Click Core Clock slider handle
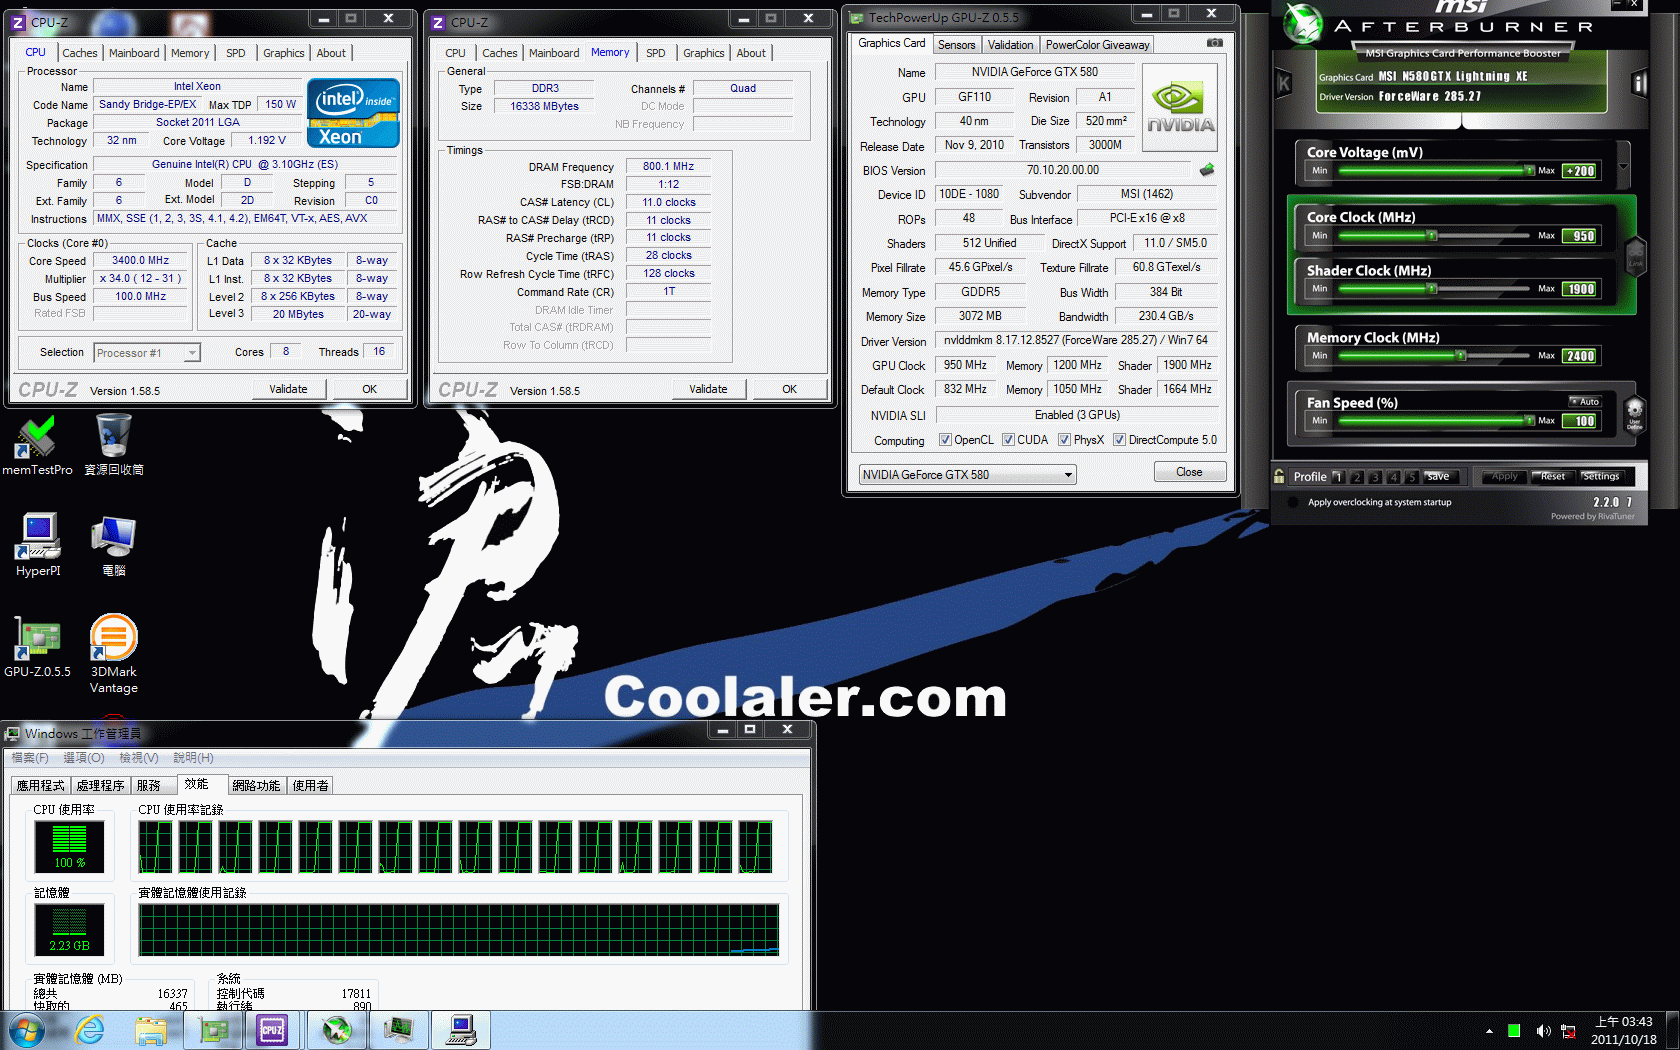The width and height of the screenshot is (1680, 1050). click(1432, 236)
